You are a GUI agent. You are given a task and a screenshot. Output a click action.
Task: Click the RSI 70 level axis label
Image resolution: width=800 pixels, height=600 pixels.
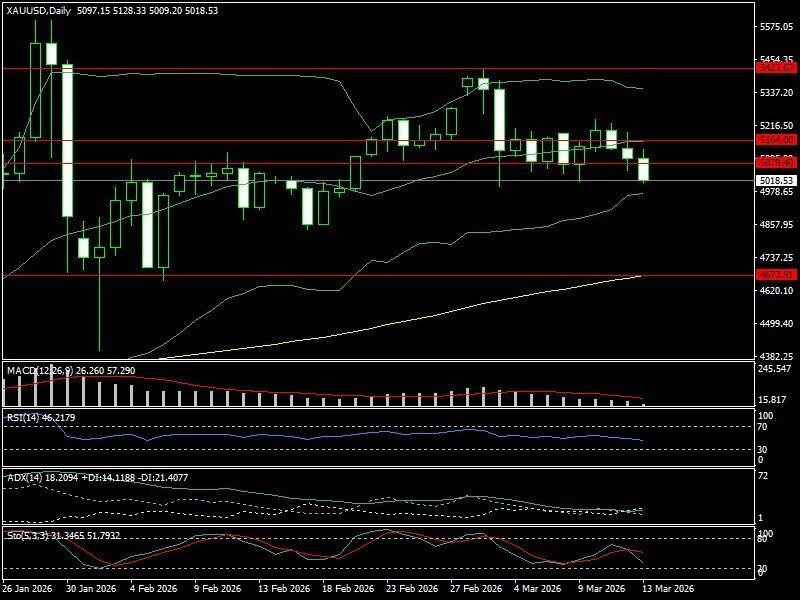762,427
